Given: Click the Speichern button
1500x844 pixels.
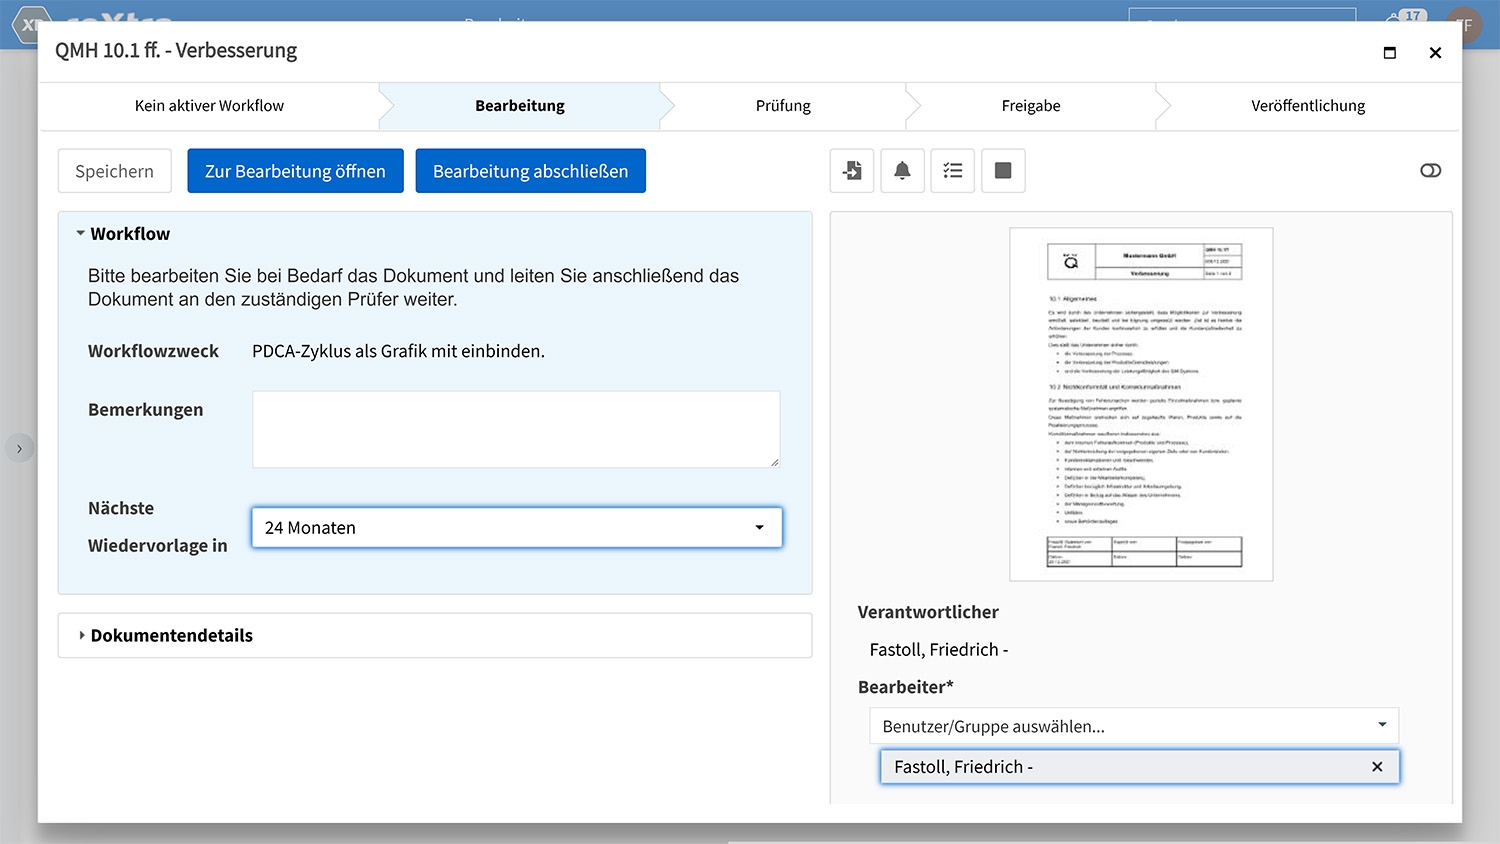Looking at the screenshot, I should click(114, 171).
